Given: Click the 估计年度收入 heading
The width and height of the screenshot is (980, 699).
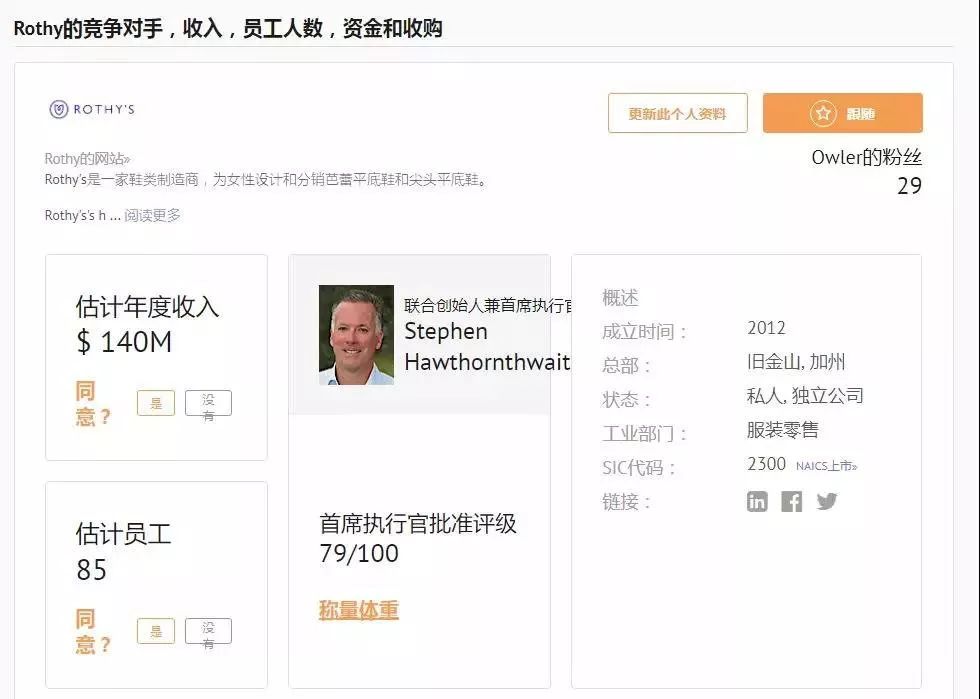Looking at the screenshot, I should coord(148,307).
